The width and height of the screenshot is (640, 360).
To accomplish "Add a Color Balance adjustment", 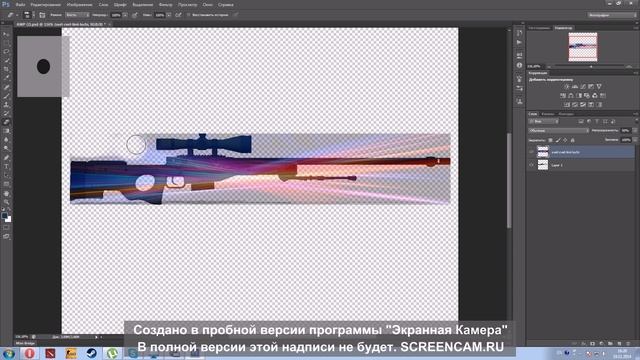I will 571,96.
